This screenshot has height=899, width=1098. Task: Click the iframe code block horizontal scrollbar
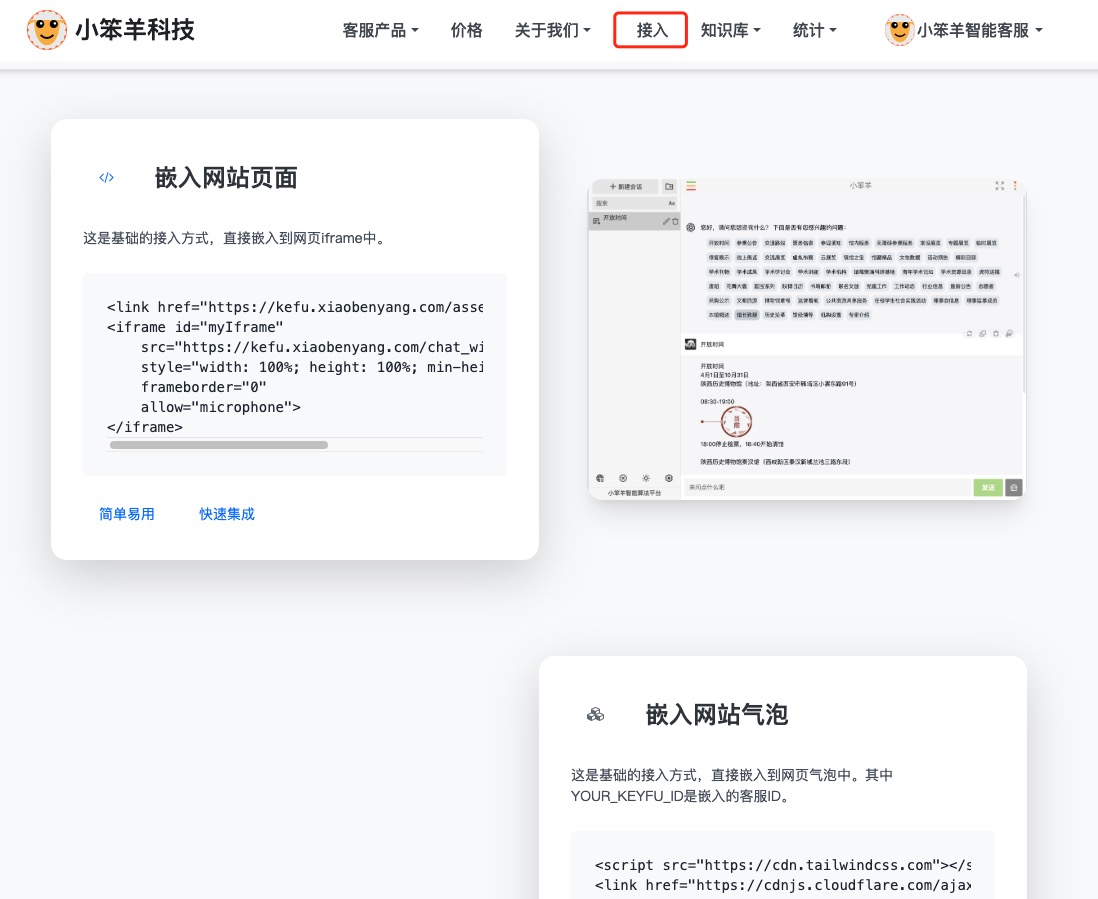tap(219, 444)
